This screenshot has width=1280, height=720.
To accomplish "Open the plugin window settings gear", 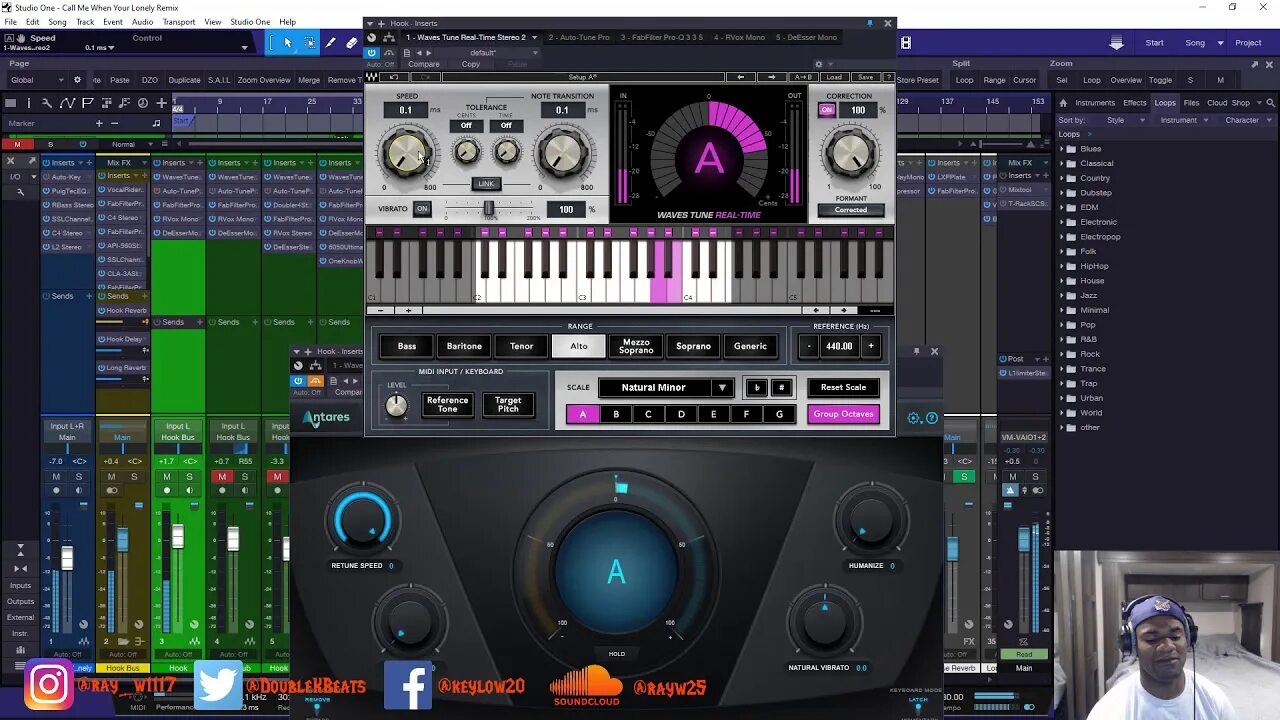I will click(x=818, y=64).
